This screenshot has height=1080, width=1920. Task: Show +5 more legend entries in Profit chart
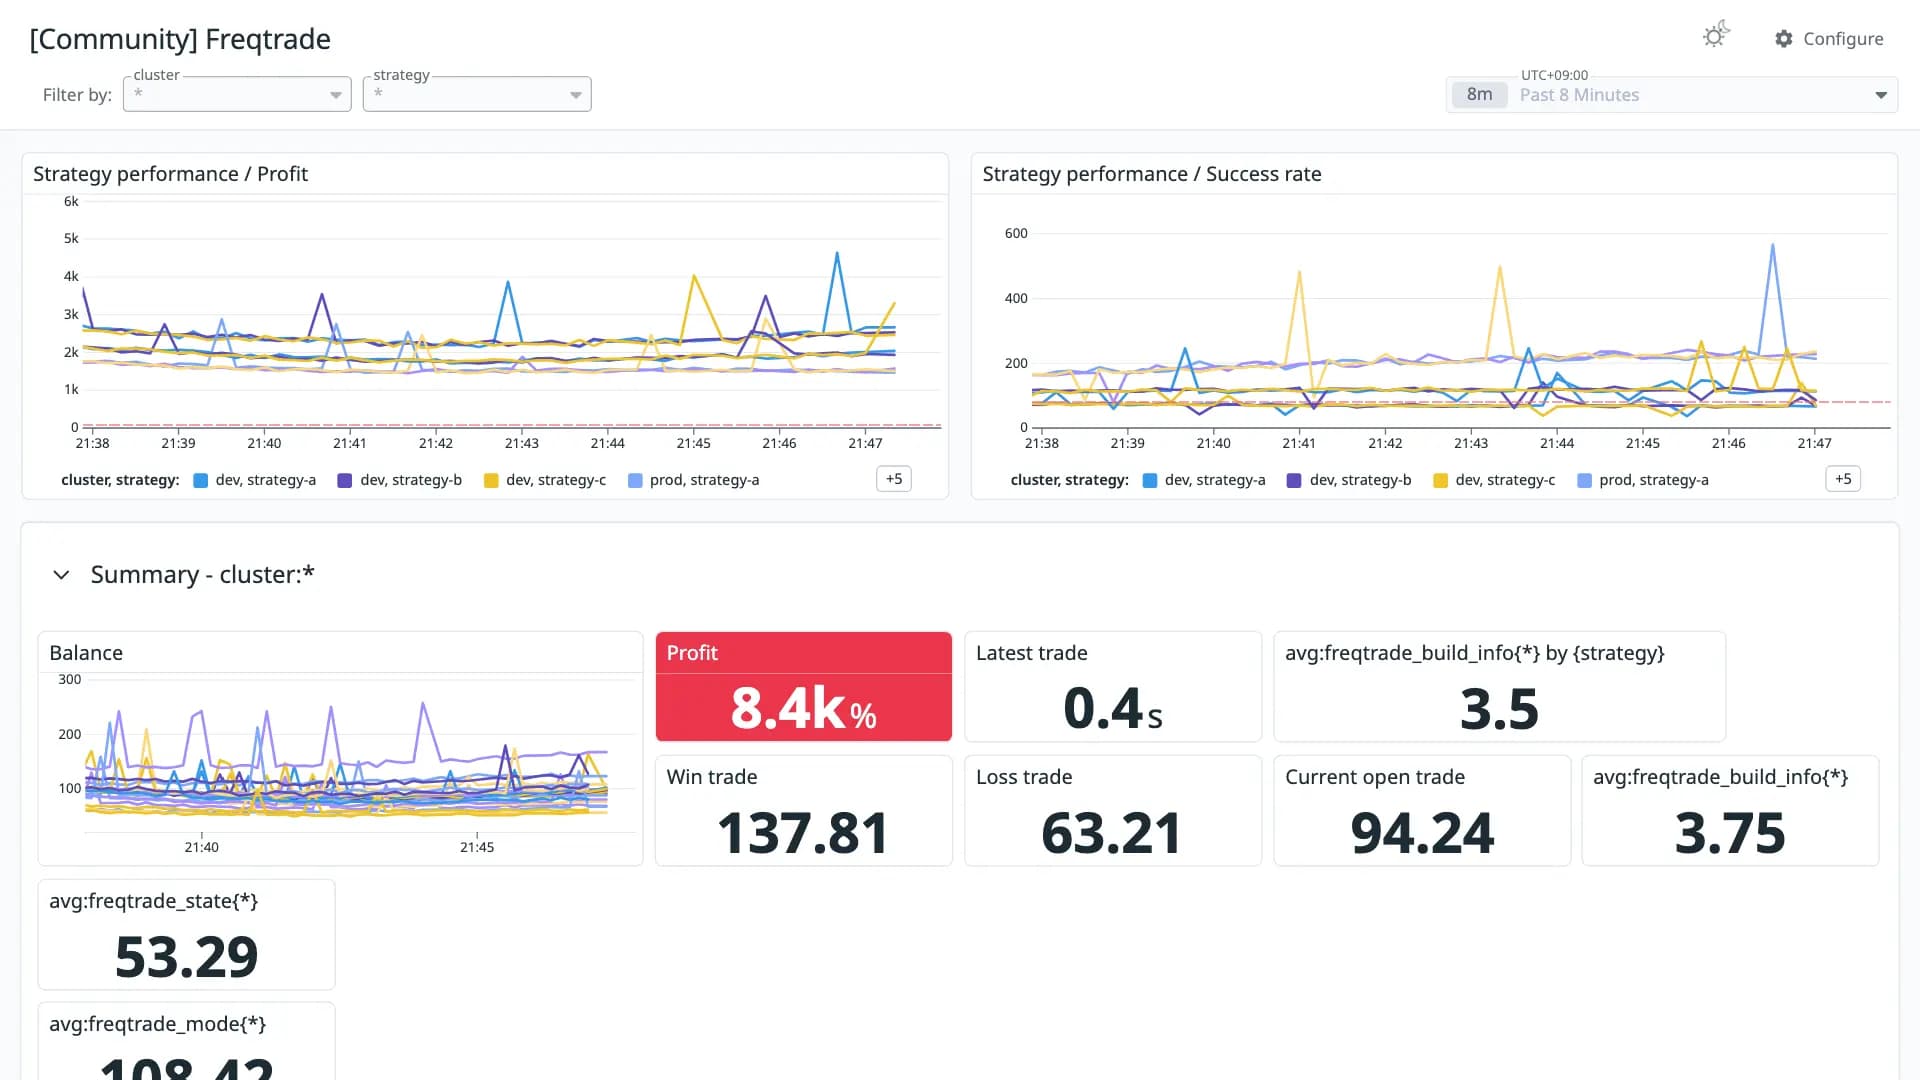point(894,479)
